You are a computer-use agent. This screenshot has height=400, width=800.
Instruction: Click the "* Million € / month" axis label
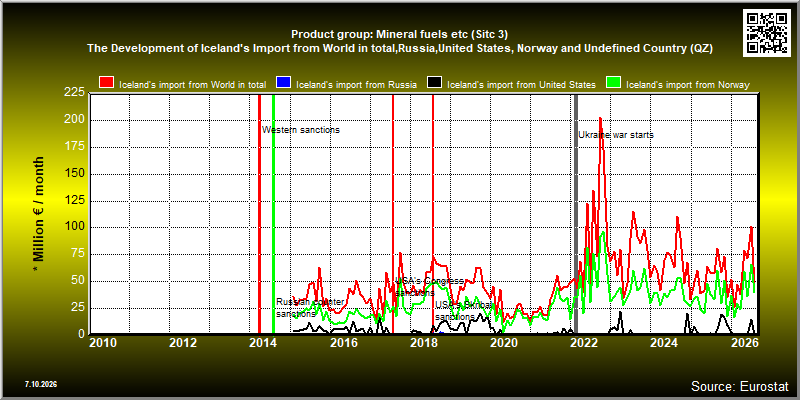pyautogui.click(x=39, y=214)
